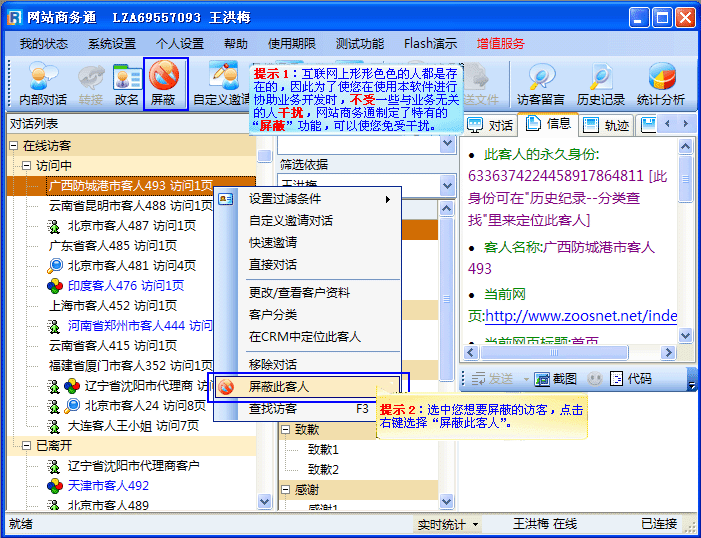
Task: Collapse the 在线访客 tree group
Action: [13, 146]
